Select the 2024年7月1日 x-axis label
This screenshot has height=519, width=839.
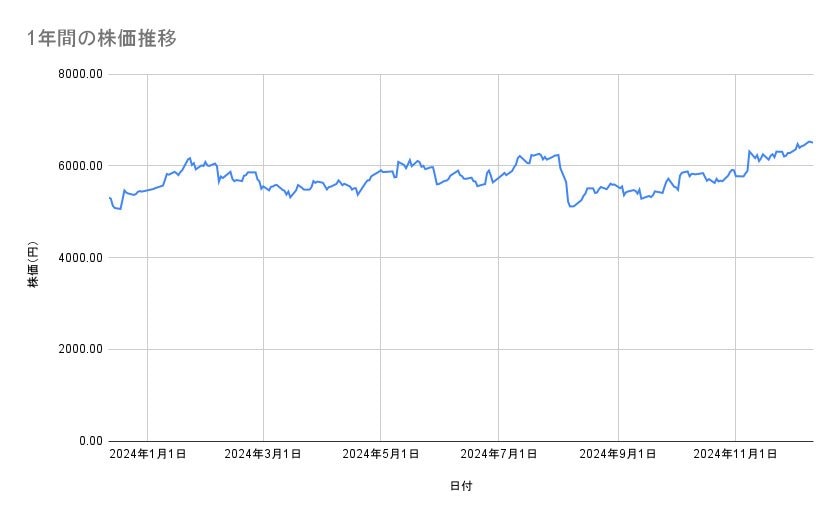click(498, 454)
